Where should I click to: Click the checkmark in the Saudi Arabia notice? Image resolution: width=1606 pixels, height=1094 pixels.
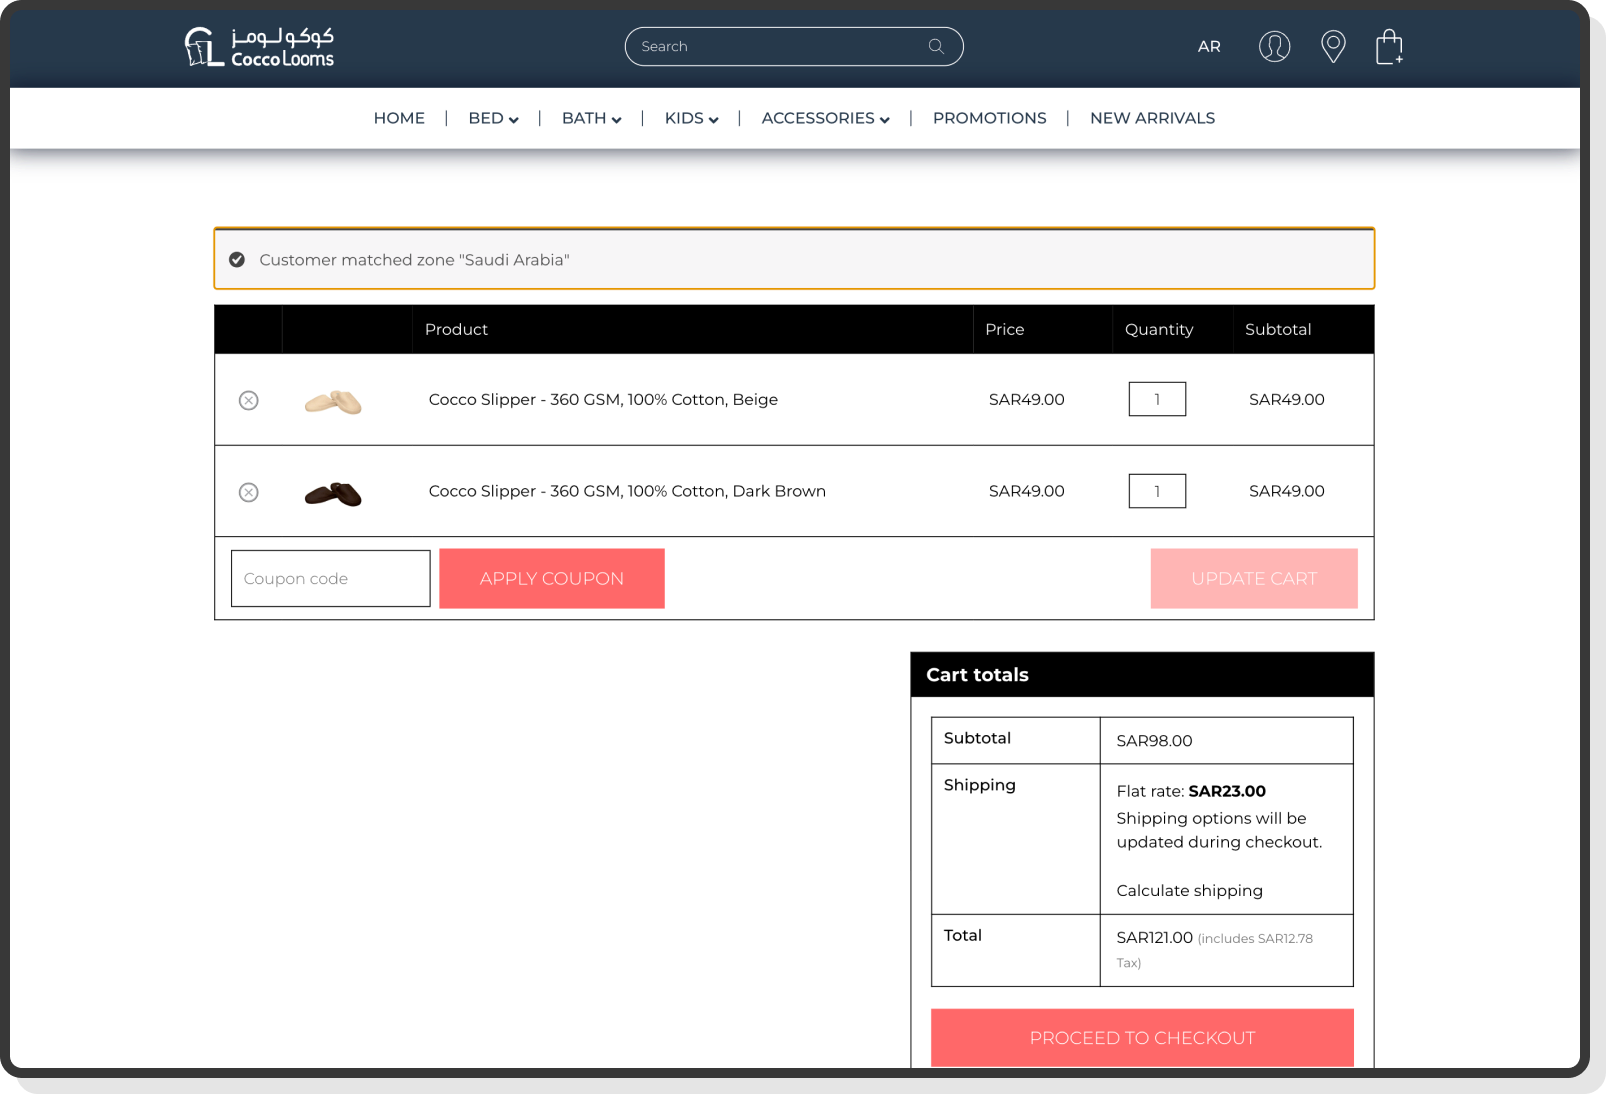click(x=236, y=259)
